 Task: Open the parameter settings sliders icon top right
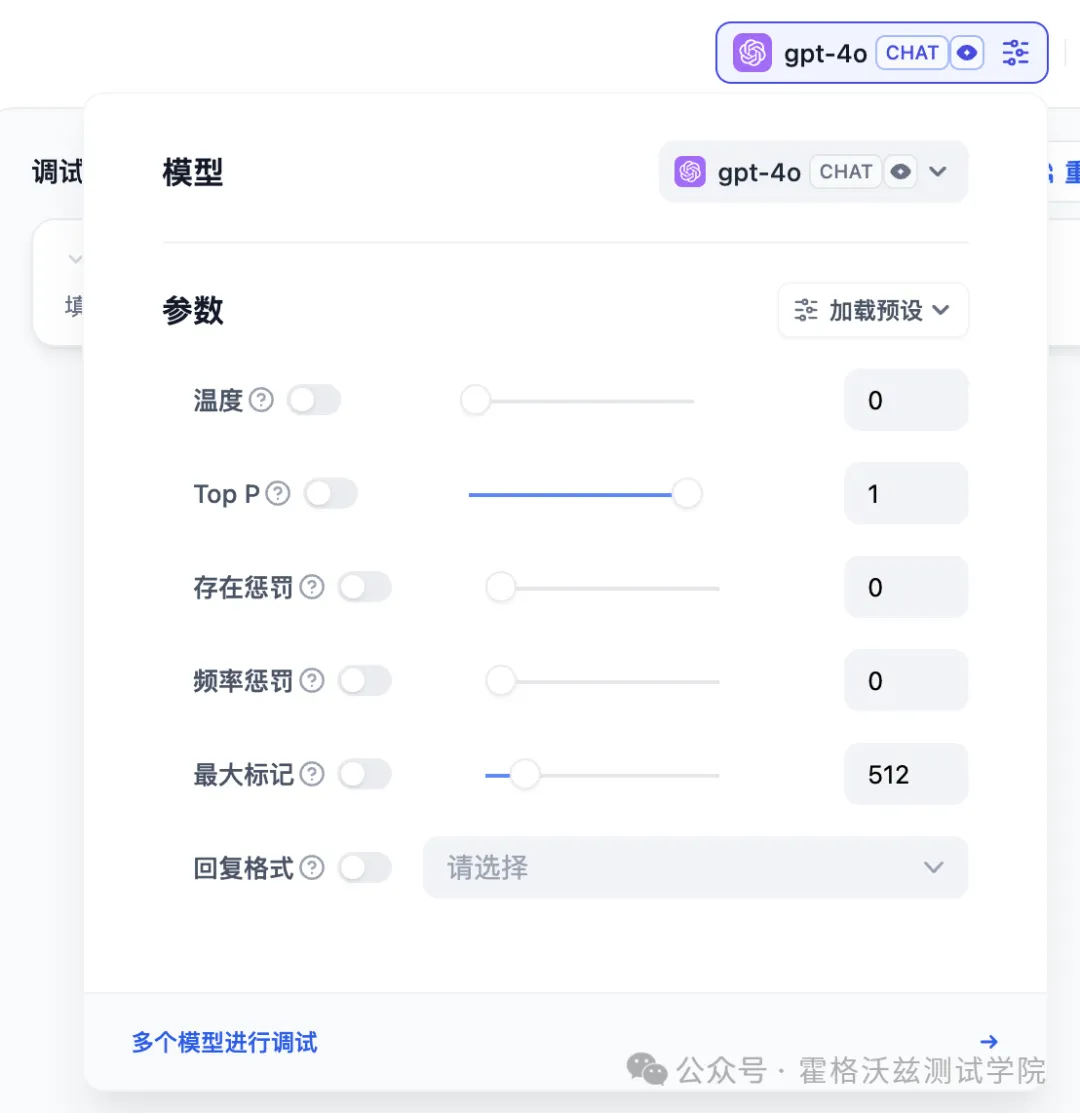(1016, 52)
